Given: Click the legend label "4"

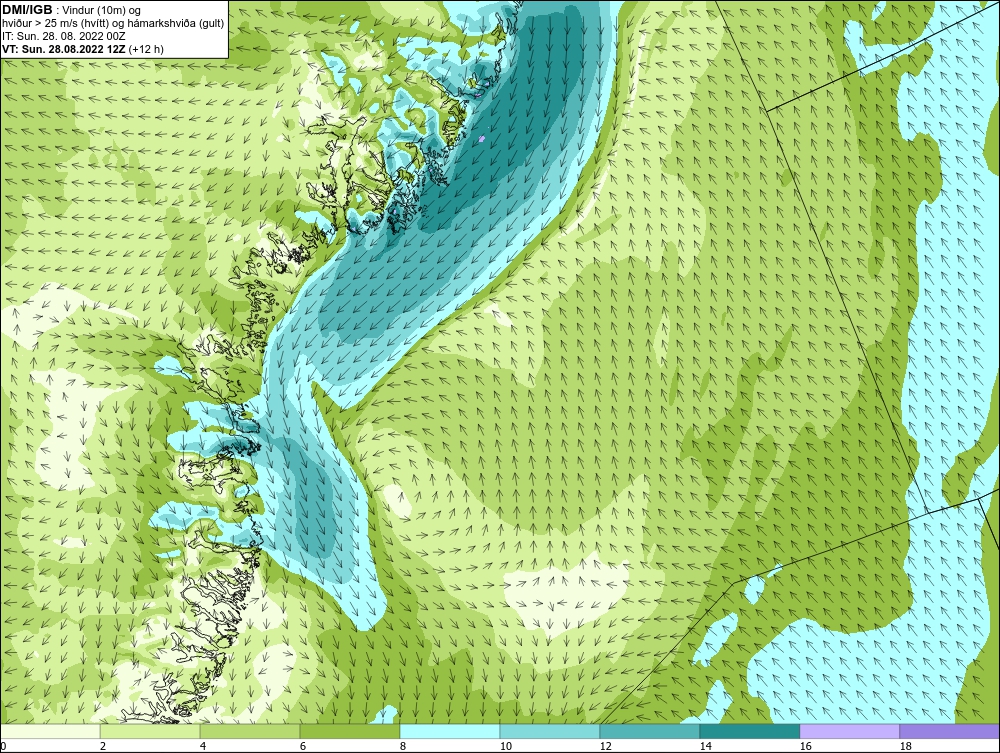Looking at the screenshot, I should pyautogui.click(x=203, y=746).
